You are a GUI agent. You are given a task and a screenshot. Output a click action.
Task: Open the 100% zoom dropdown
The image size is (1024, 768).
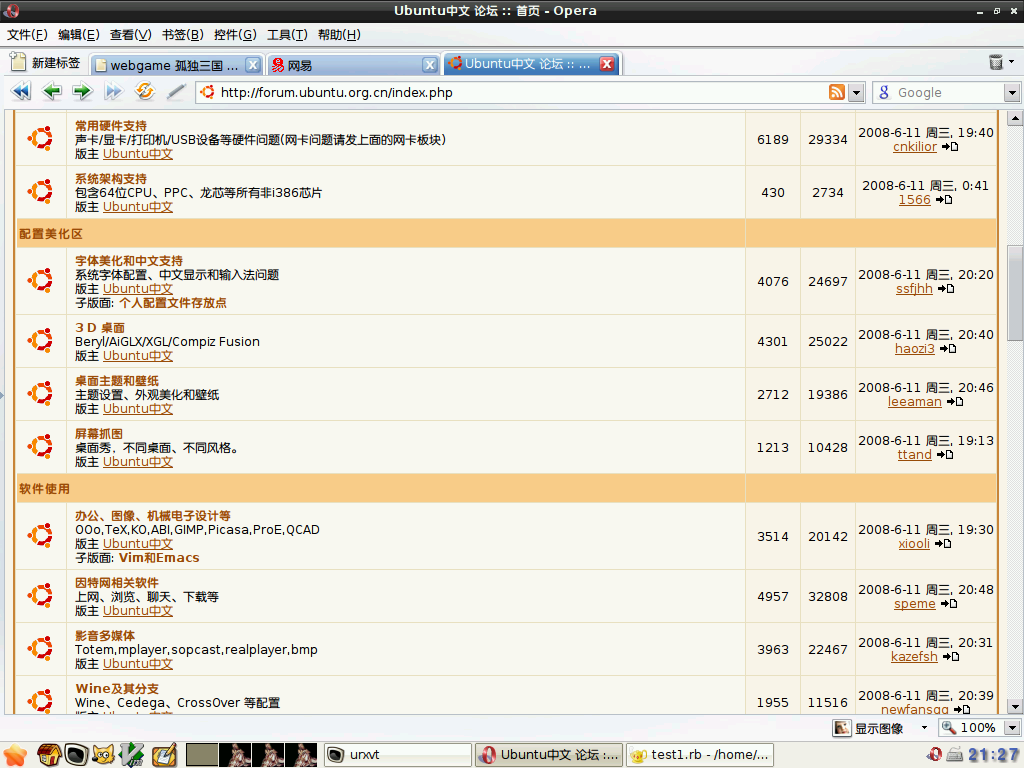(1012, 728)
